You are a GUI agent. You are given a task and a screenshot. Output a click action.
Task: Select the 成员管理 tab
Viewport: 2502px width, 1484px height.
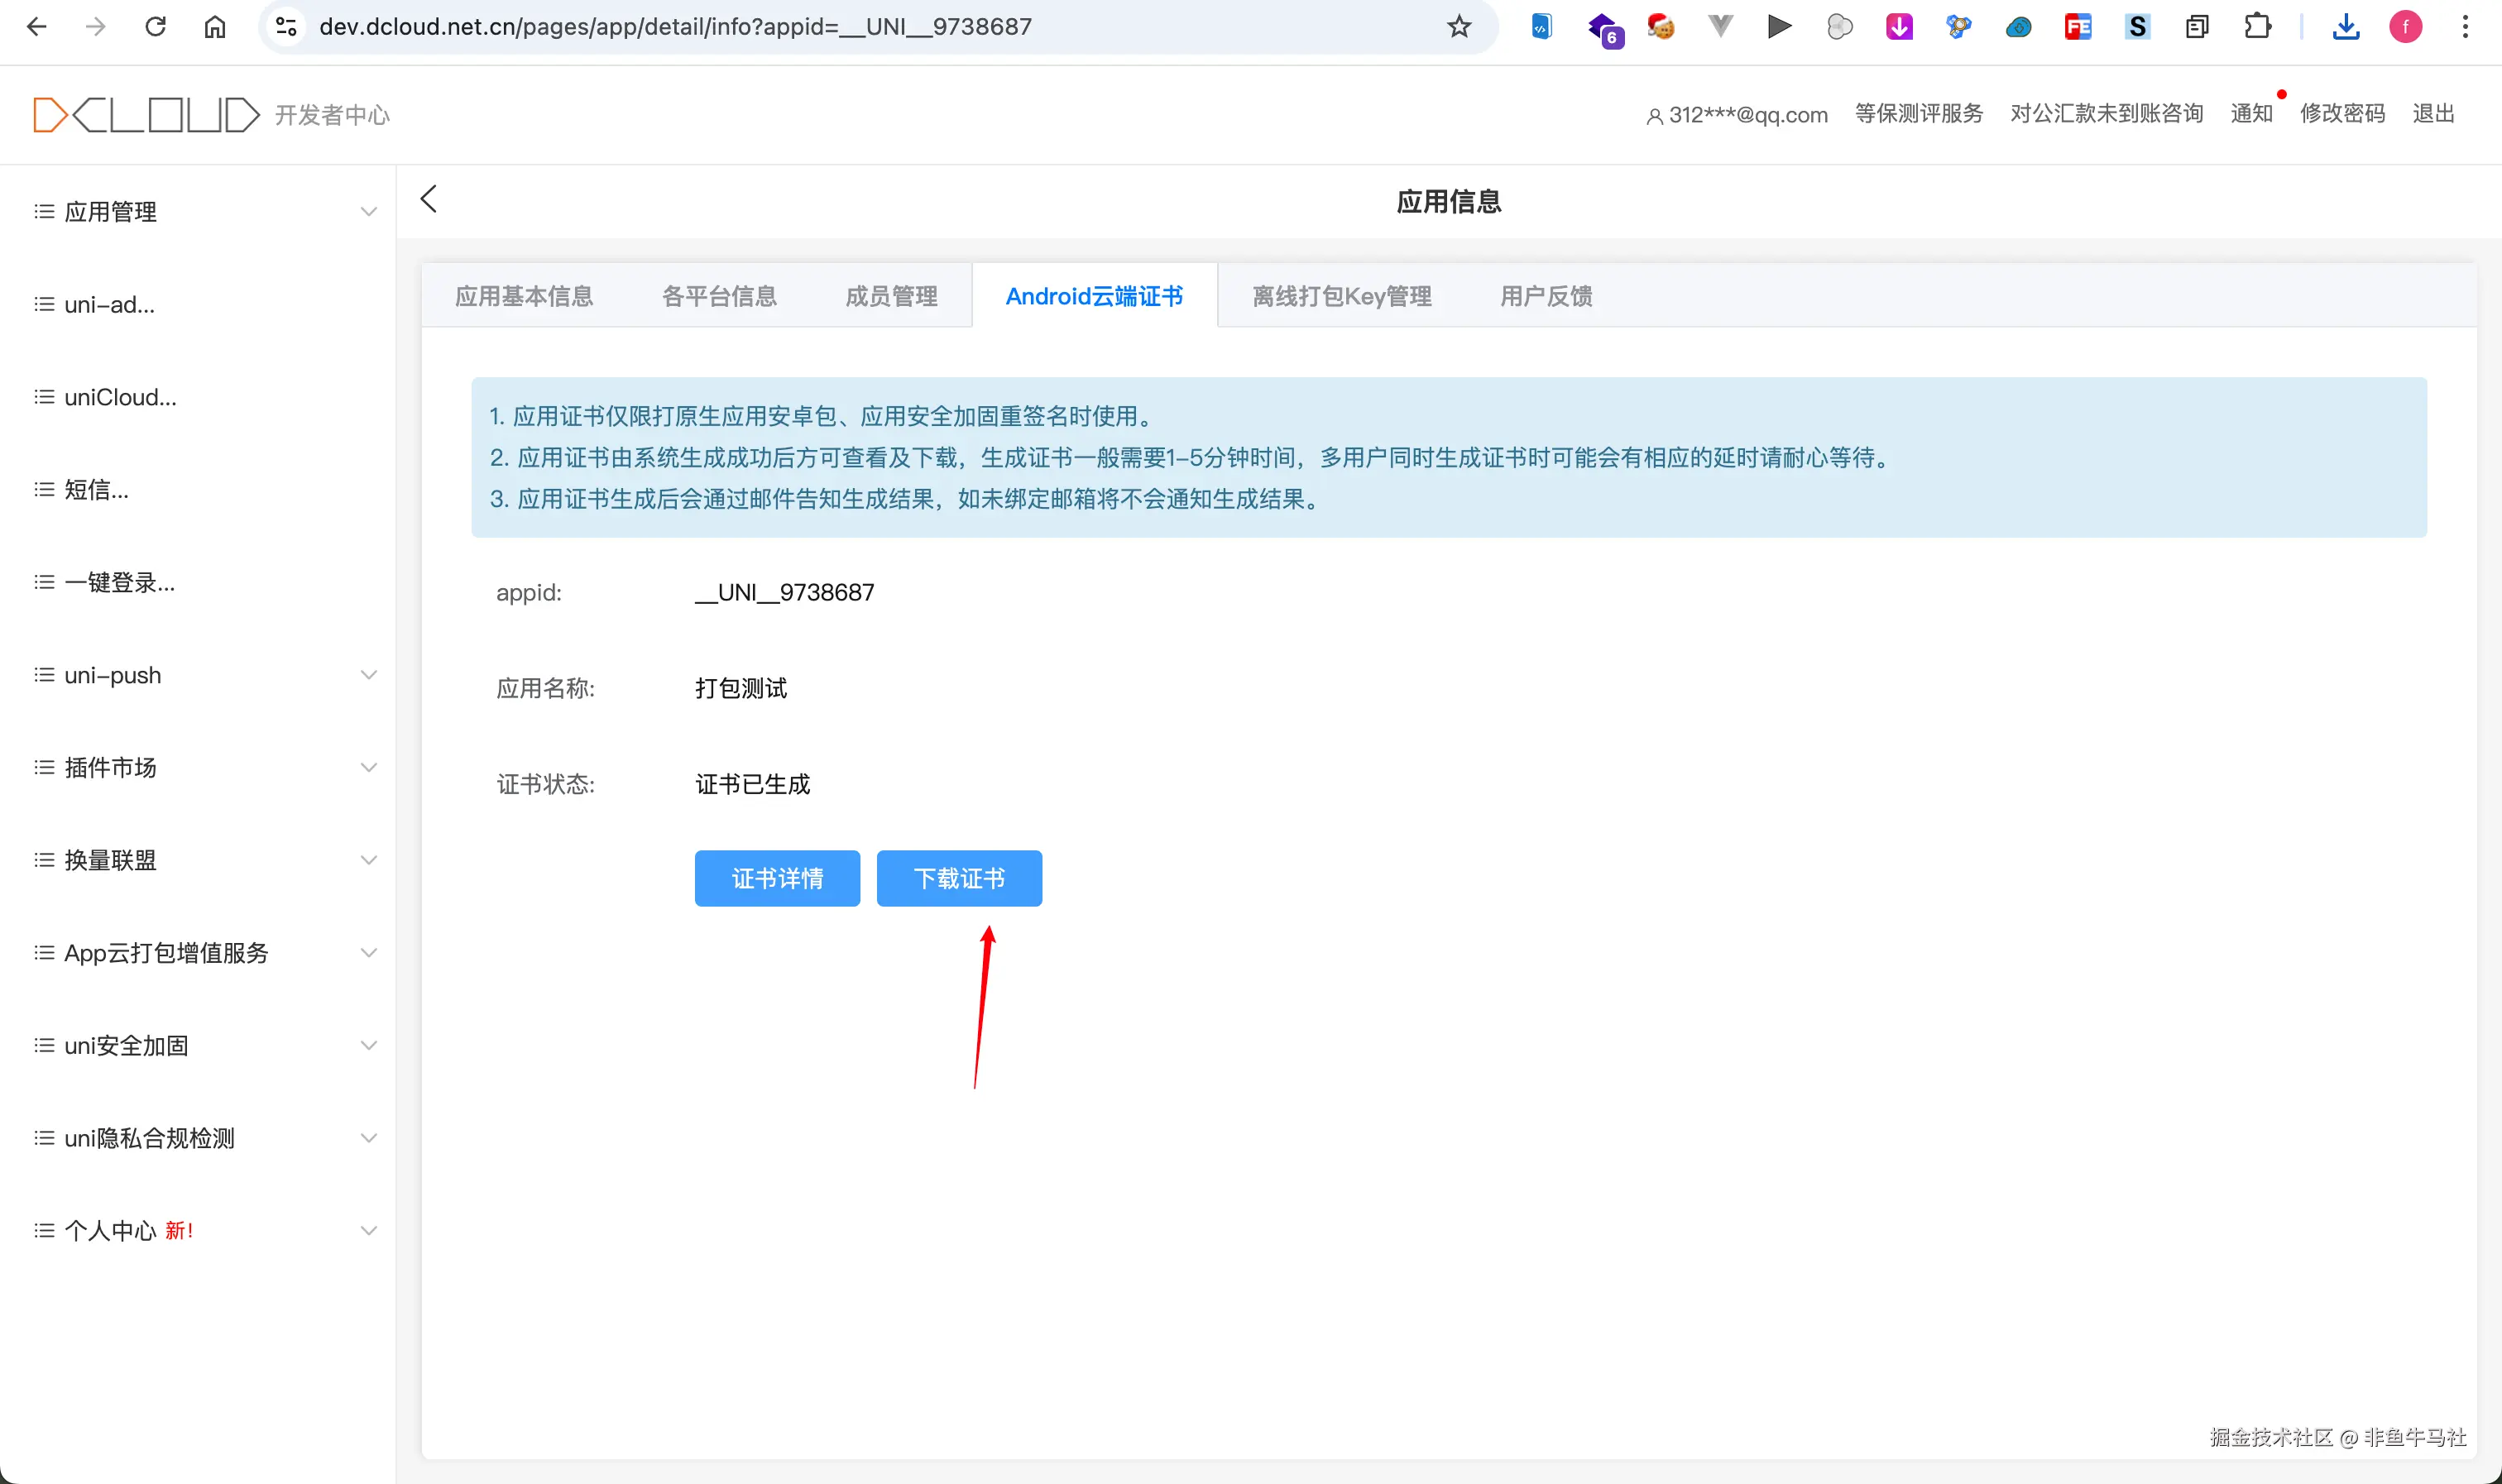pos(891,296)
